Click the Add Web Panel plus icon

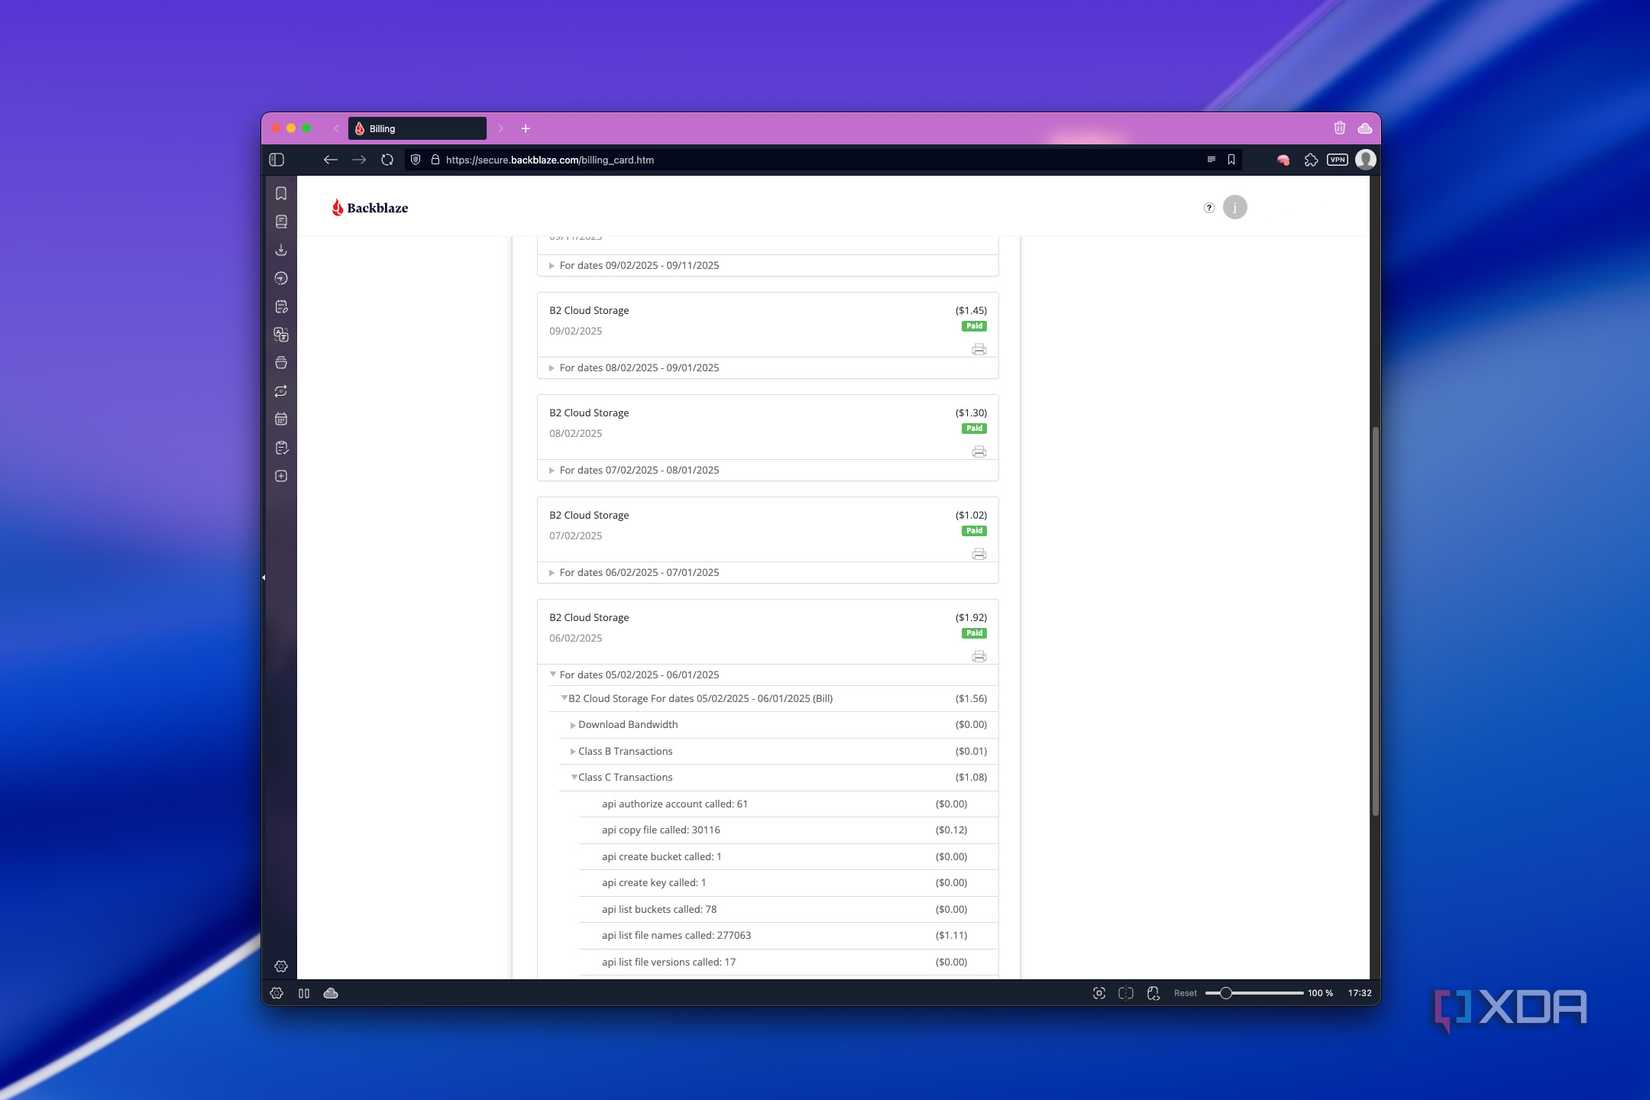coord(281,476)
